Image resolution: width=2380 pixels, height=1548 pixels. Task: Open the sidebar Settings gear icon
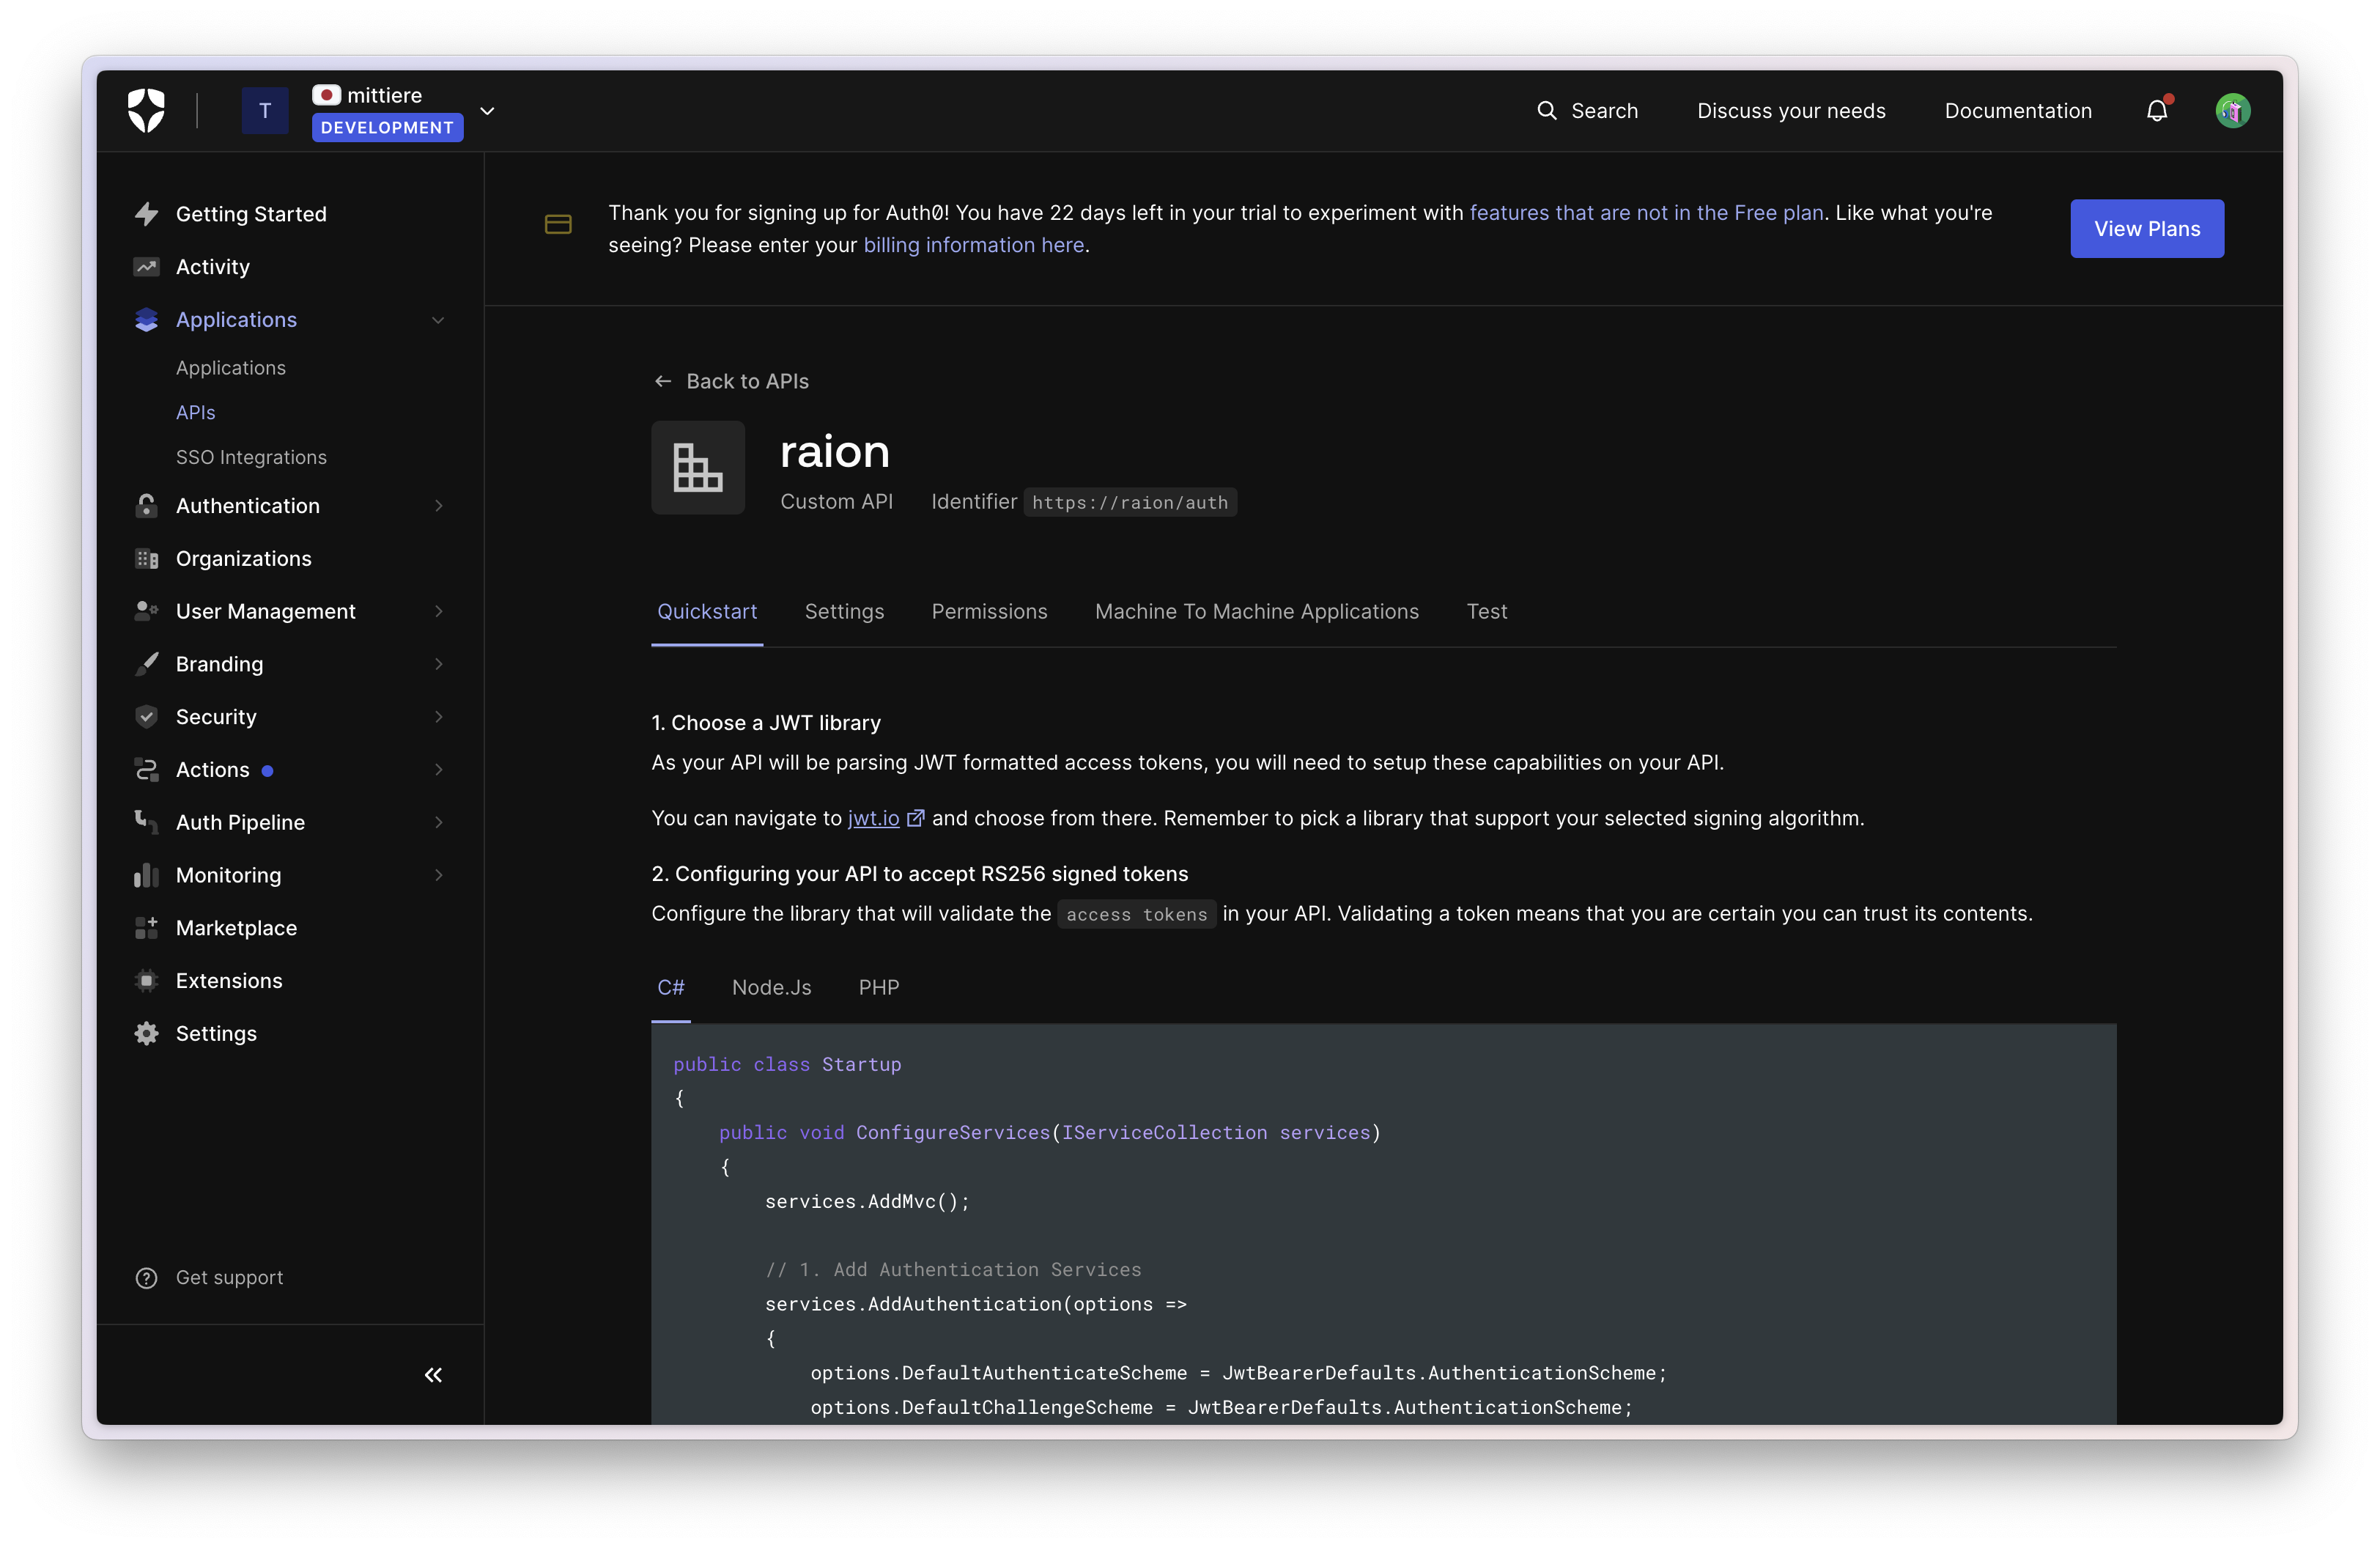point(147,1034)
